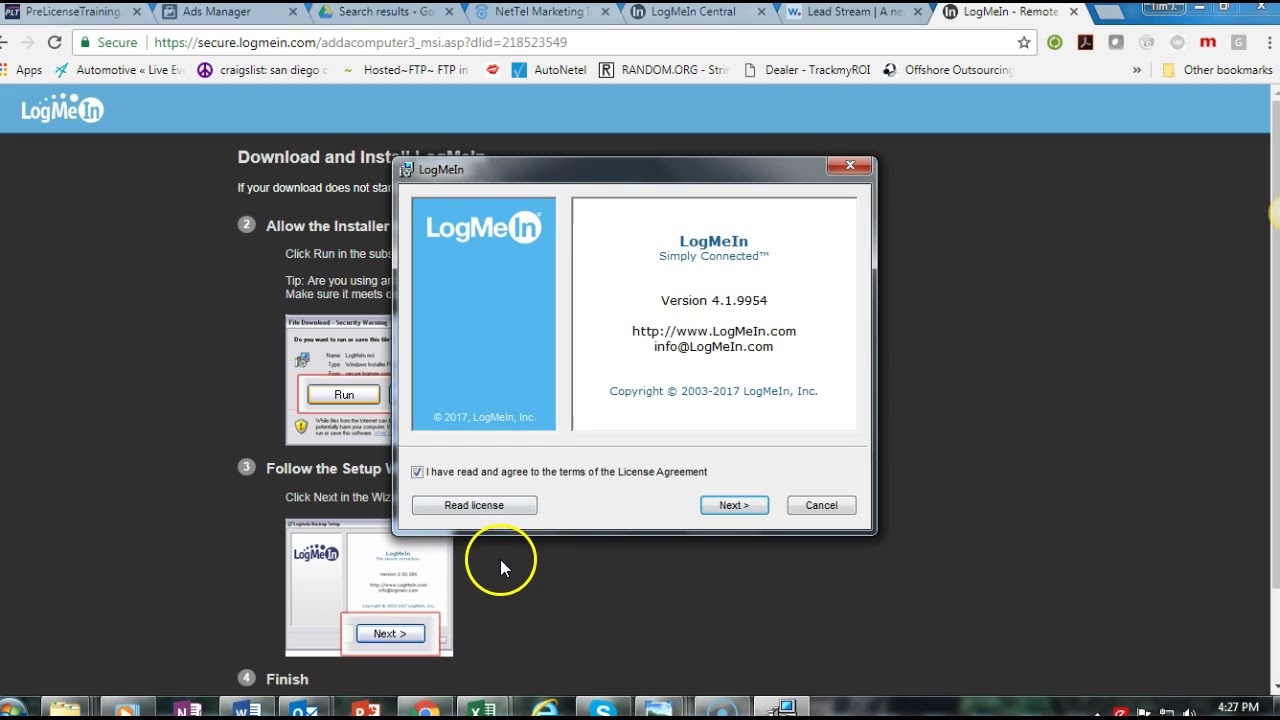Click the Version 4.1.9954 text
Viewport: 1280px width, 720px height.
pyautogui.click(x=714, y=300)
